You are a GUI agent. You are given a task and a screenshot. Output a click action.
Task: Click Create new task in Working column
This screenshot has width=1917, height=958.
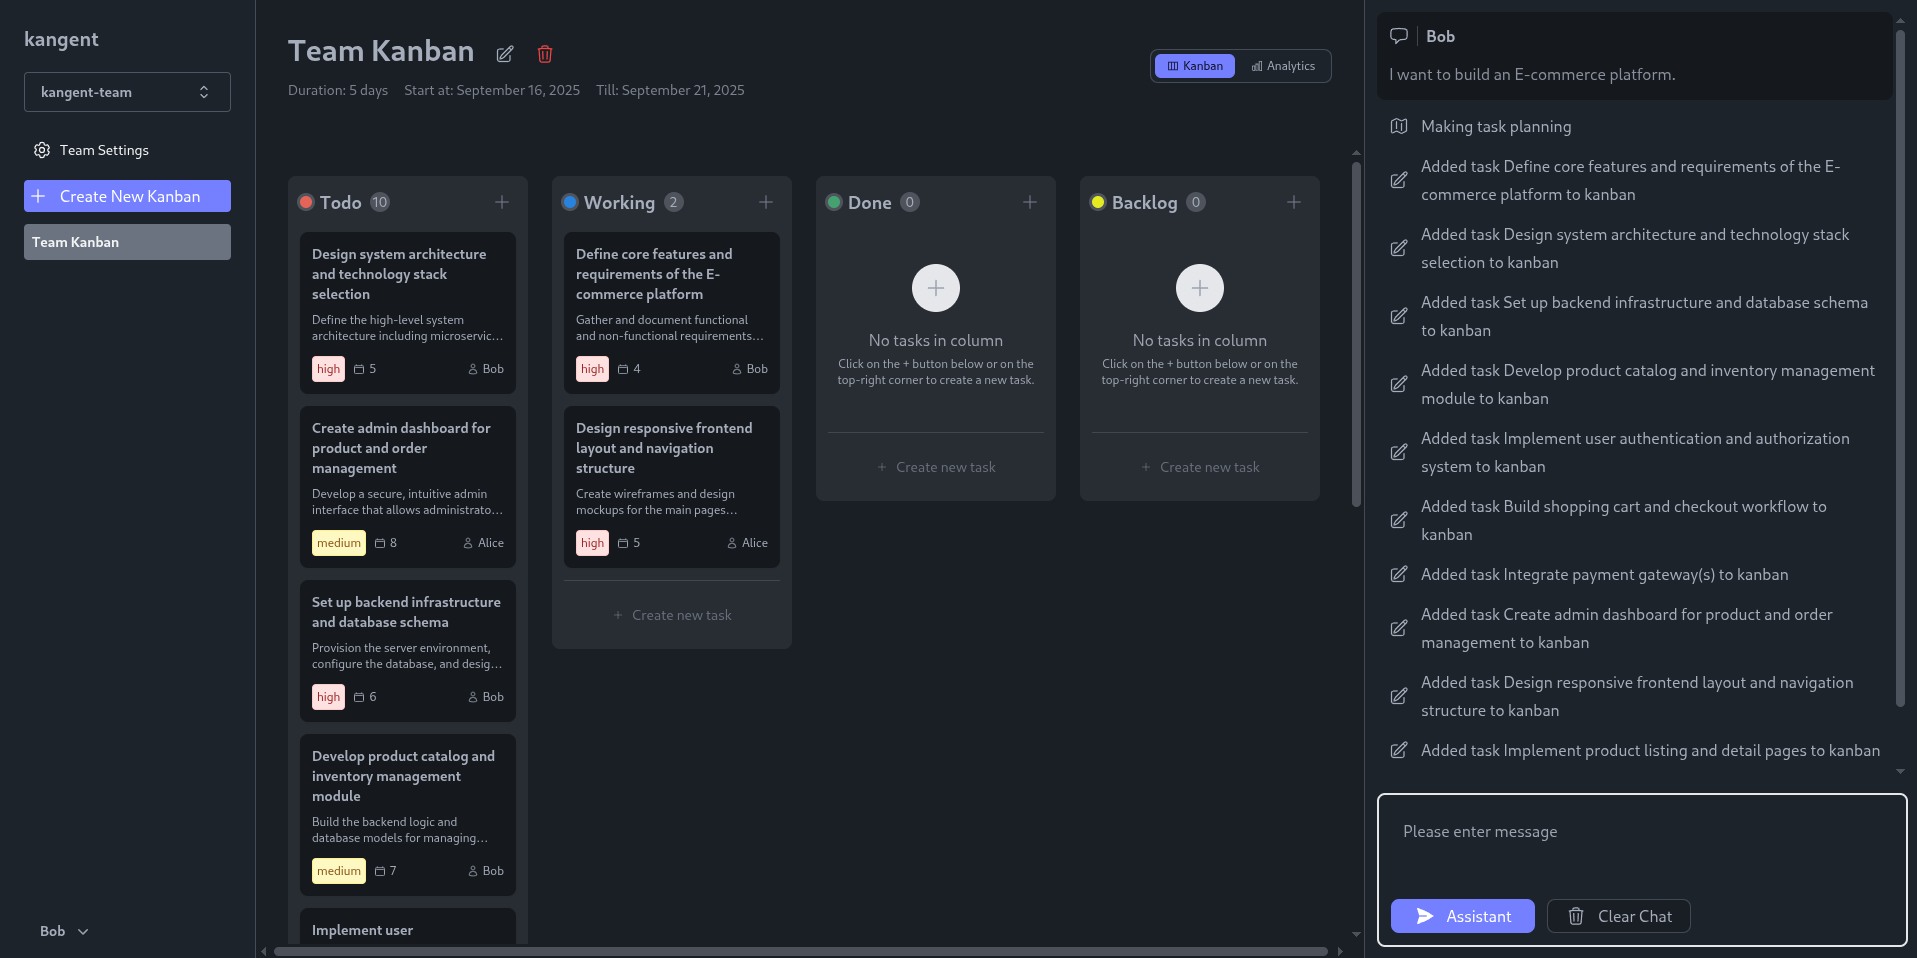[672, 615]
